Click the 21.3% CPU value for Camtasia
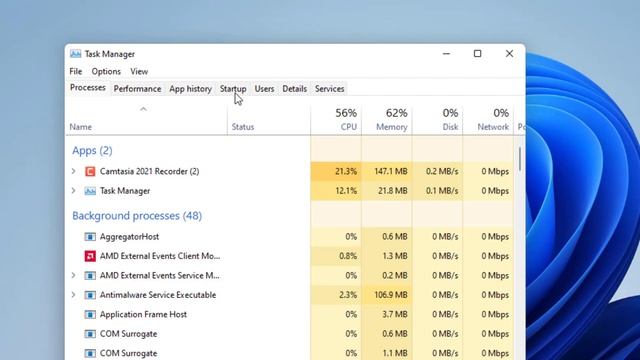This screenshot has height=360, width=640. [346, 171]
